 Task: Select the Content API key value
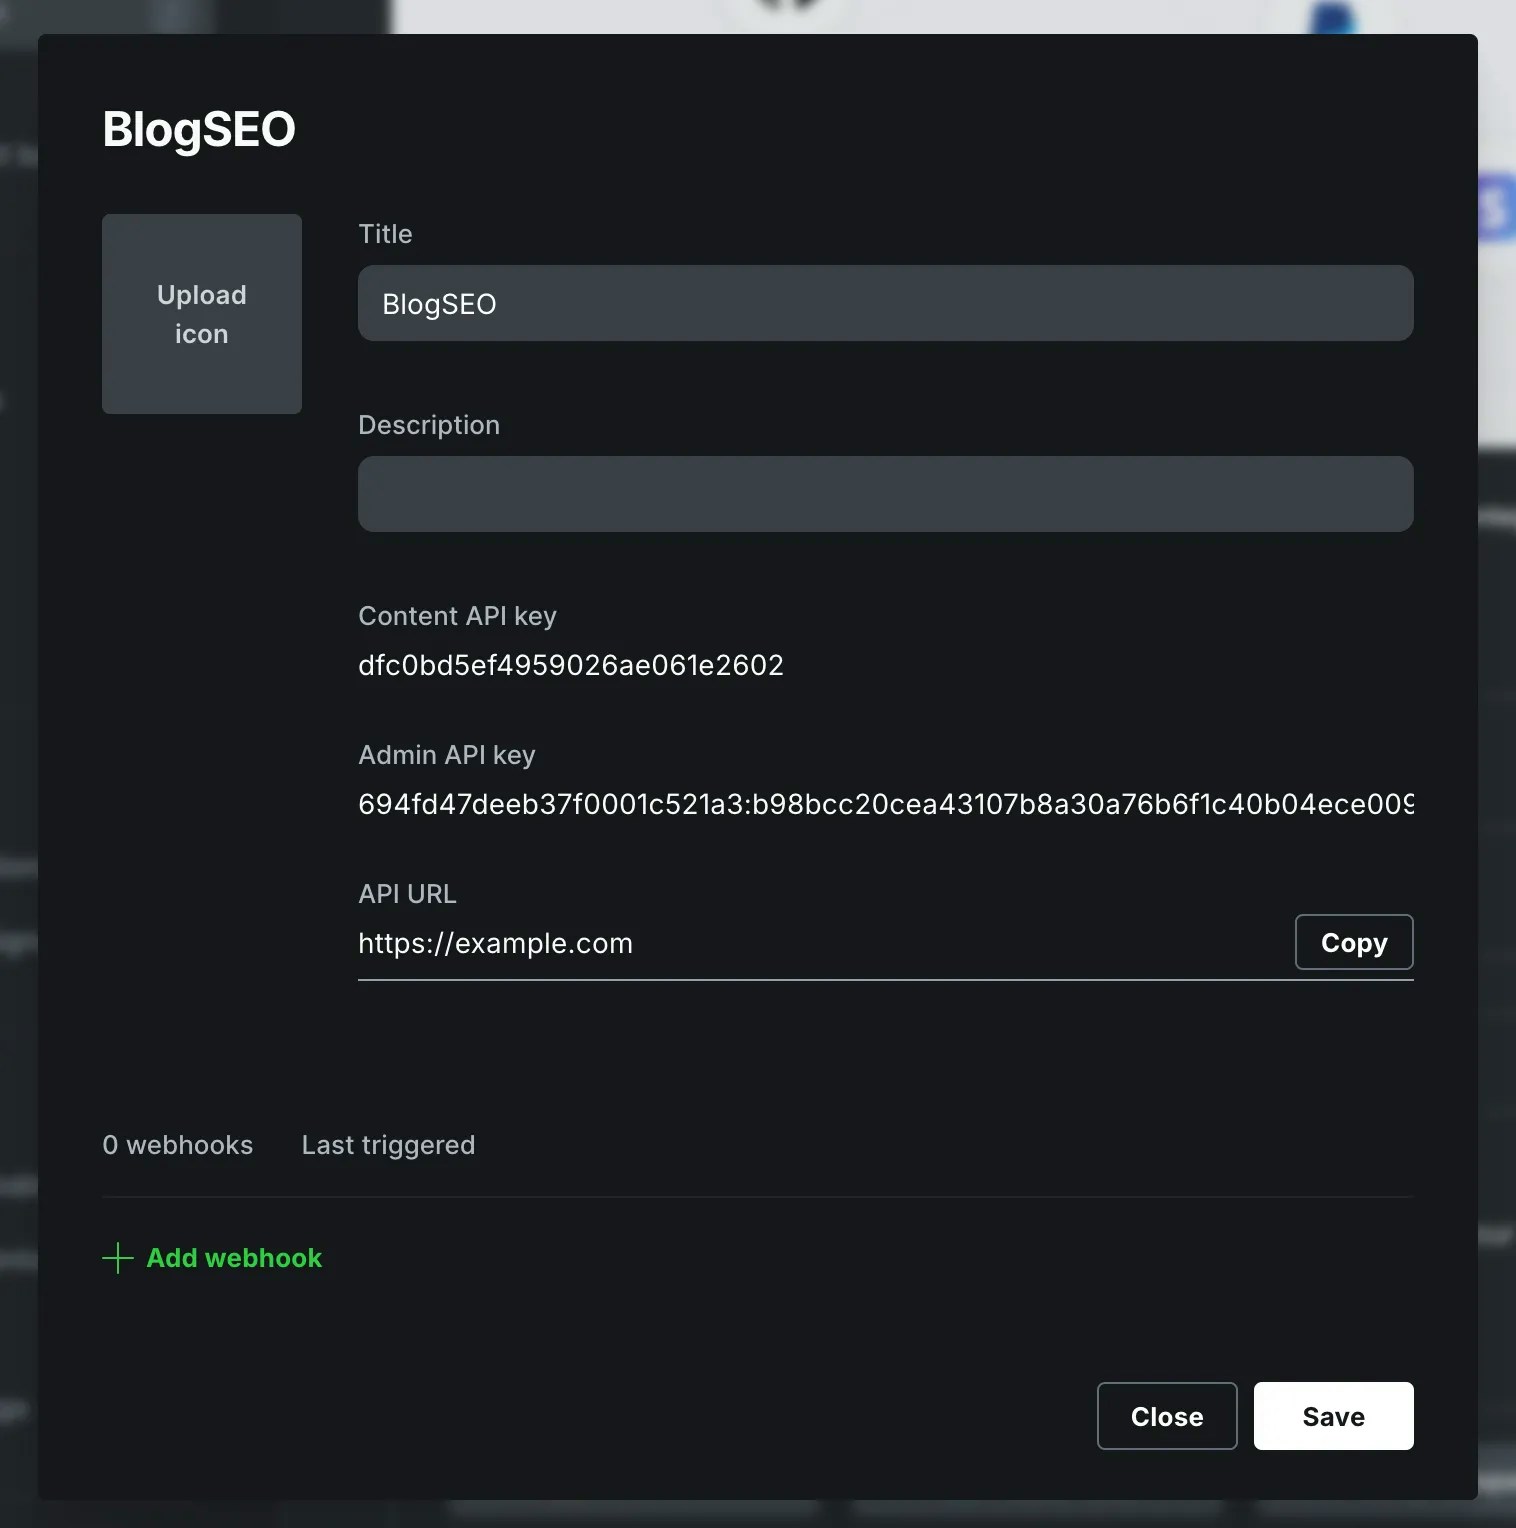click(570, 664)
